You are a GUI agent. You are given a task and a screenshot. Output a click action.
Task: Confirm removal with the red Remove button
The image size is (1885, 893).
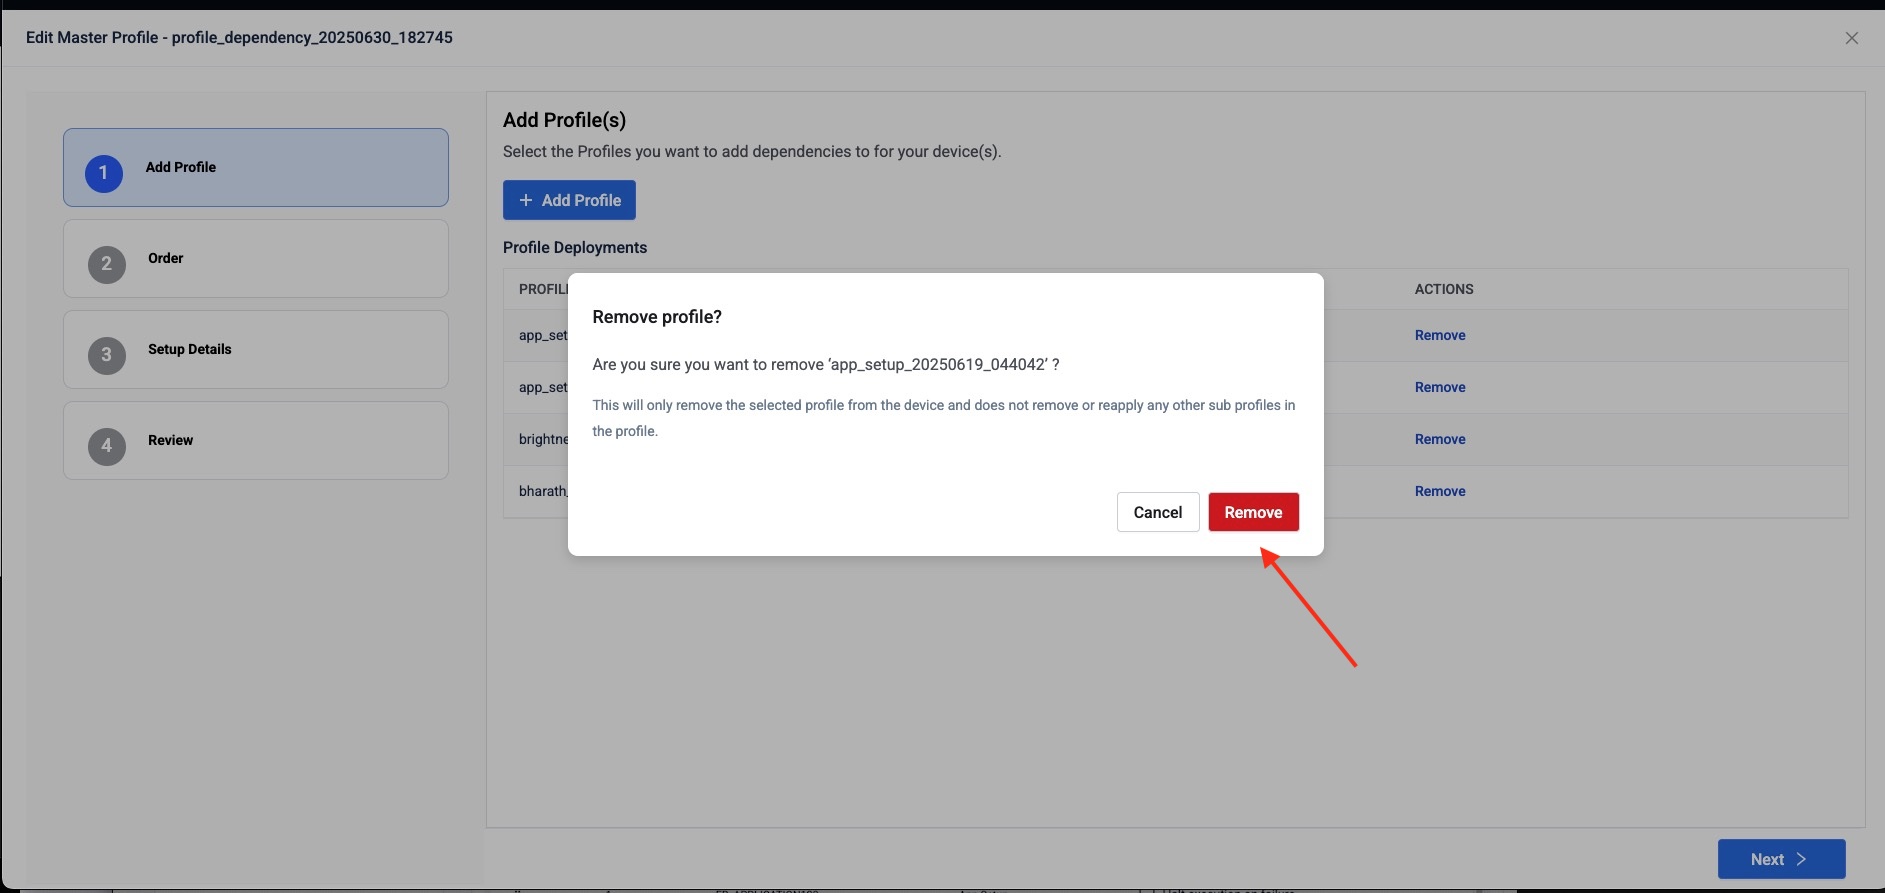coord(1253,512)
